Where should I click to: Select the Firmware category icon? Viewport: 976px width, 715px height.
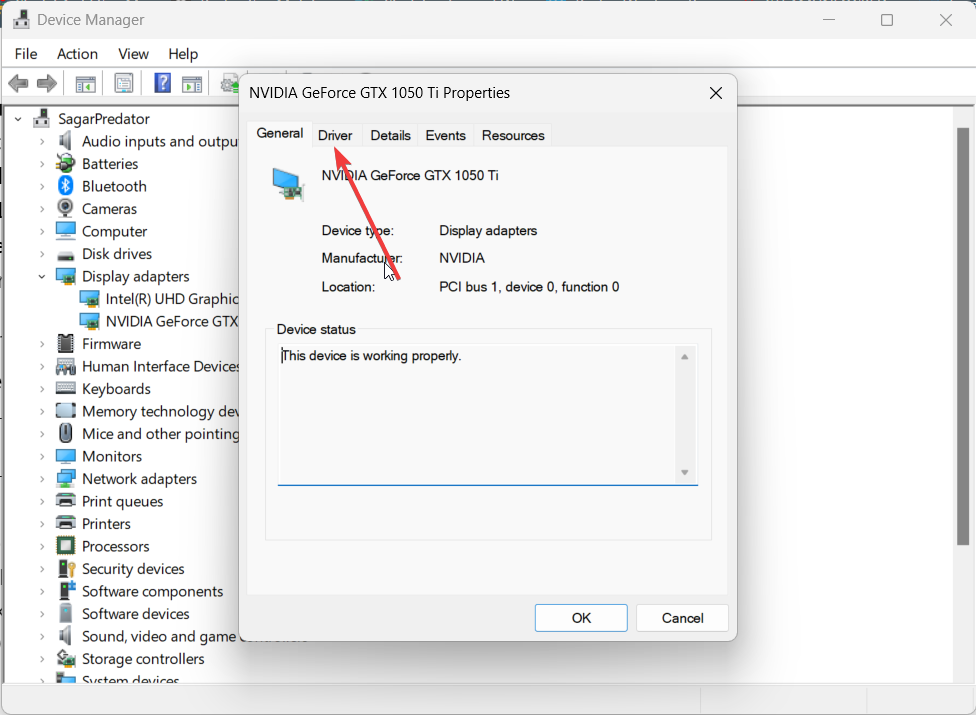coord(65,343)
